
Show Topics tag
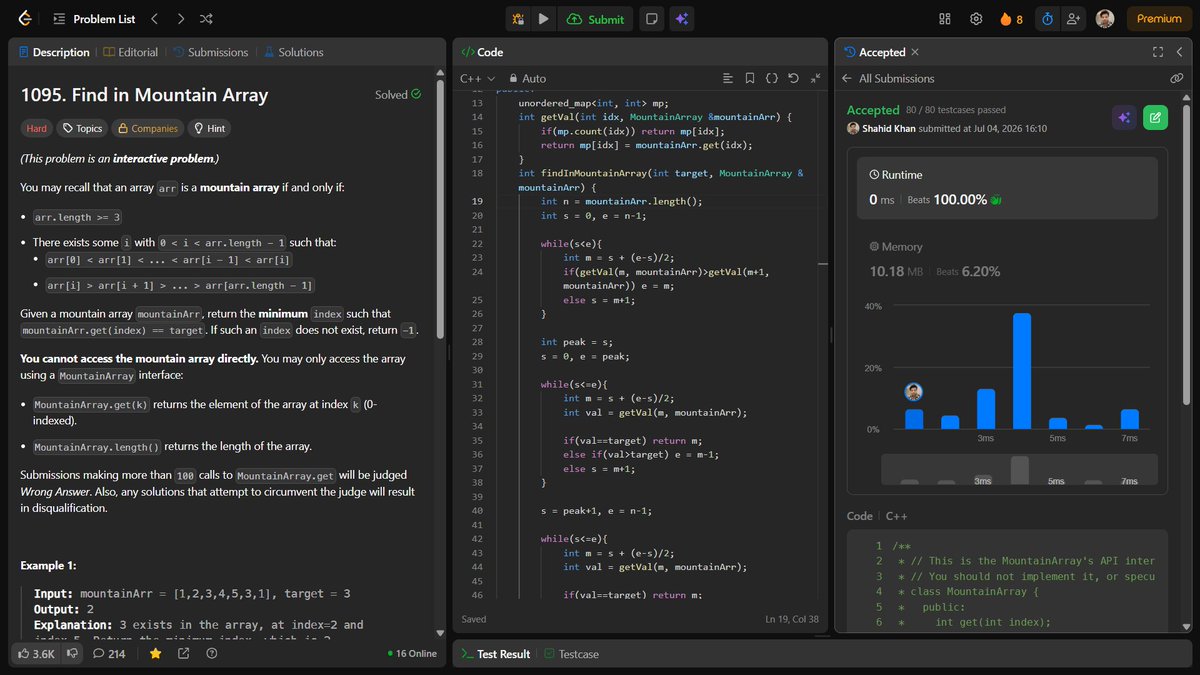[x=82, y=128]
